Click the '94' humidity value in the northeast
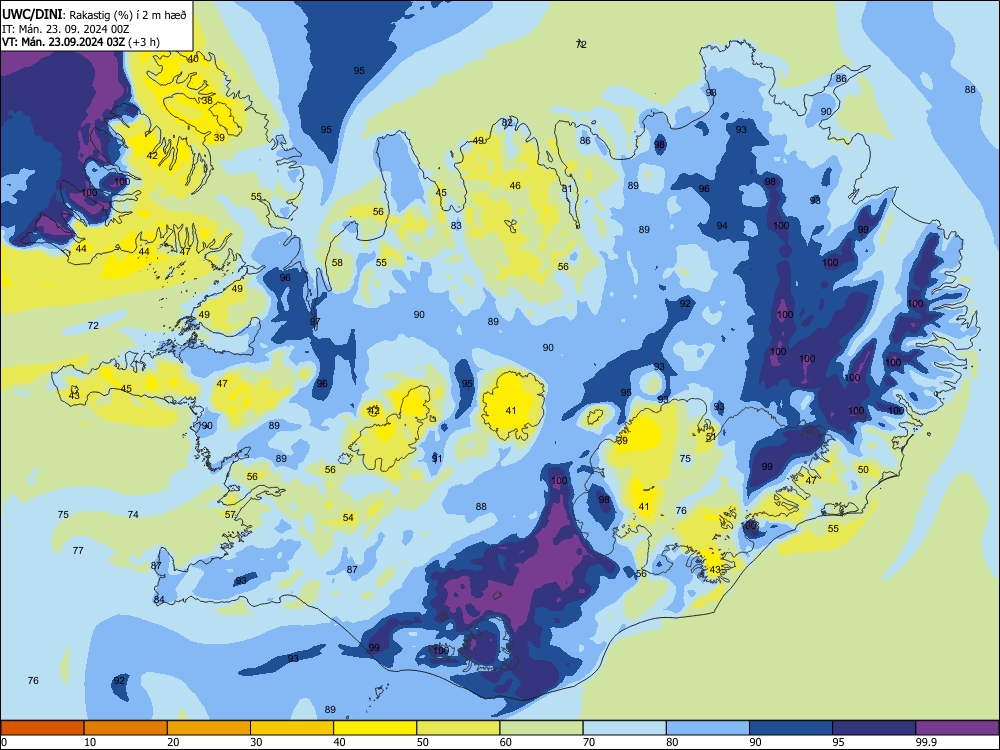 coord(722,226)
